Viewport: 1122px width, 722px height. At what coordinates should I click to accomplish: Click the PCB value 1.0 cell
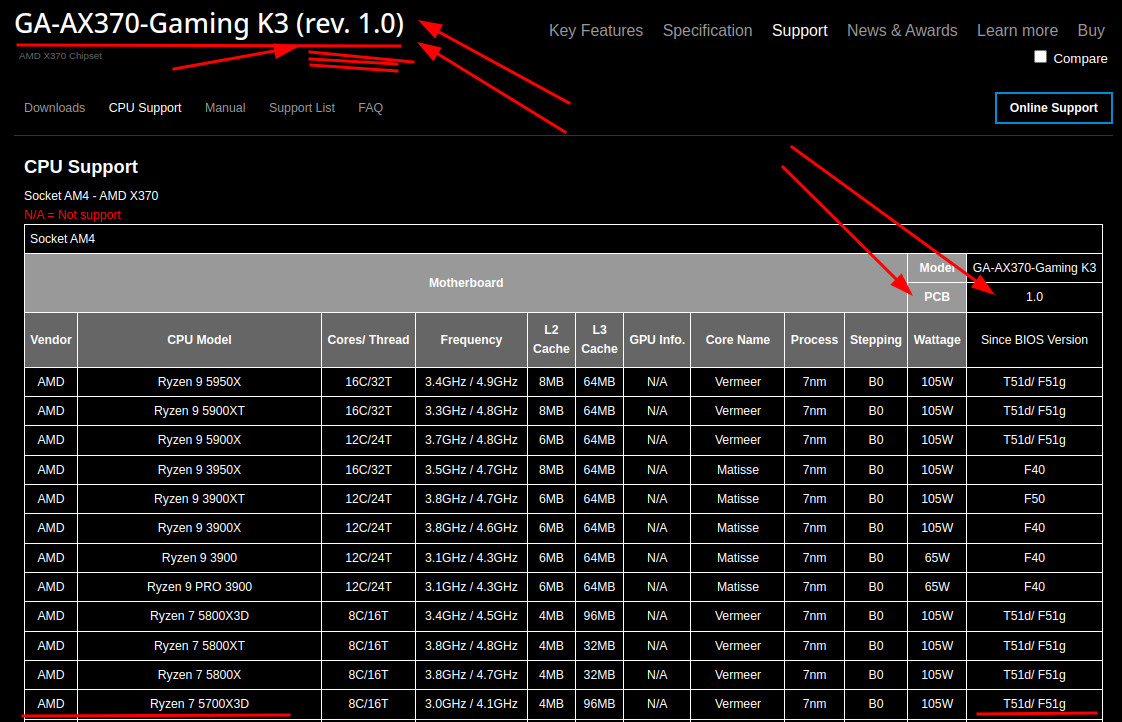click(1034, 297)
